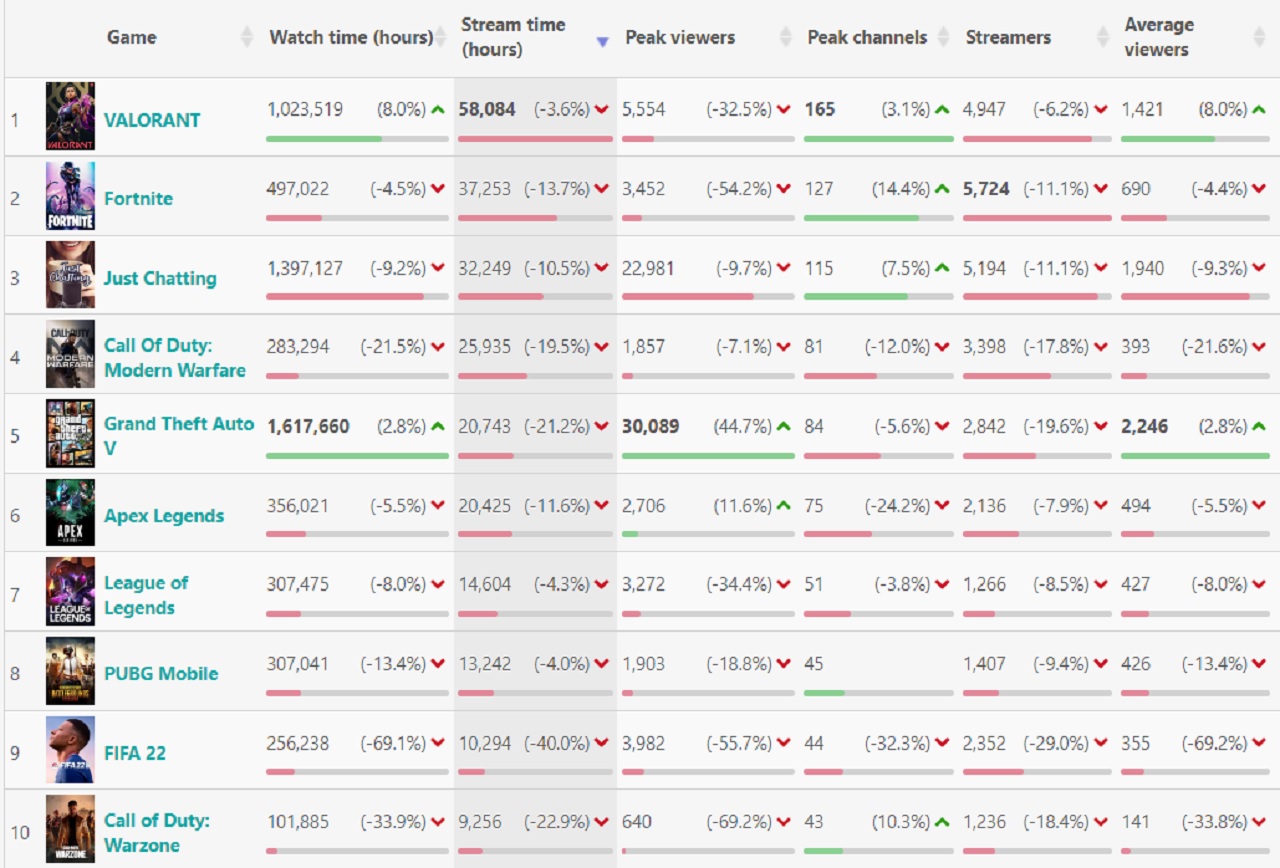The image size is (1280, 868).
Task: Click VALORANT watch time progress bar
Action: point(357,138)
